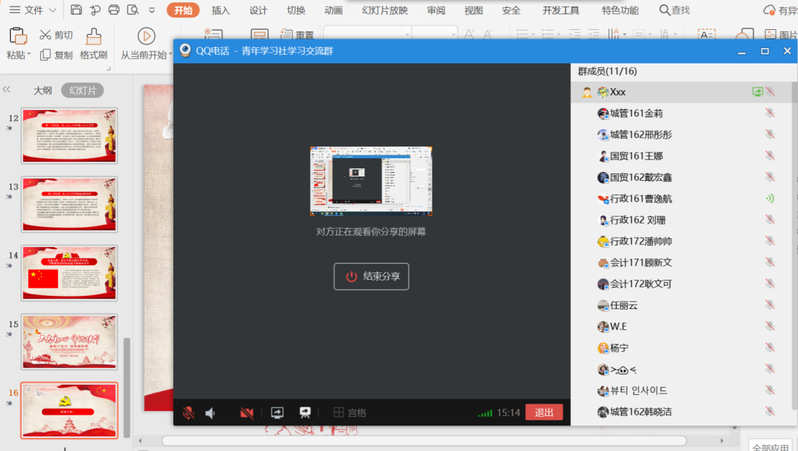Click the save icon in WPS toolbar
The width and height of the screenshot is (798, 451).
[77, 10]
